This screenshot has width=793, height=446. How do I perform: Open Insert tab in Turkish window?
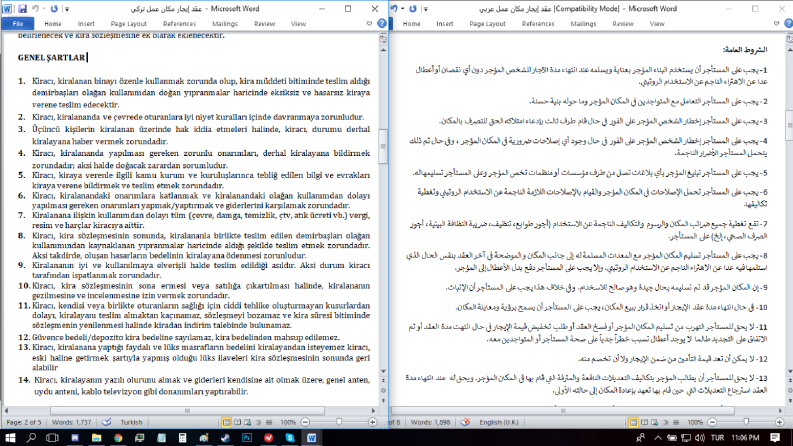click(86, 24)
